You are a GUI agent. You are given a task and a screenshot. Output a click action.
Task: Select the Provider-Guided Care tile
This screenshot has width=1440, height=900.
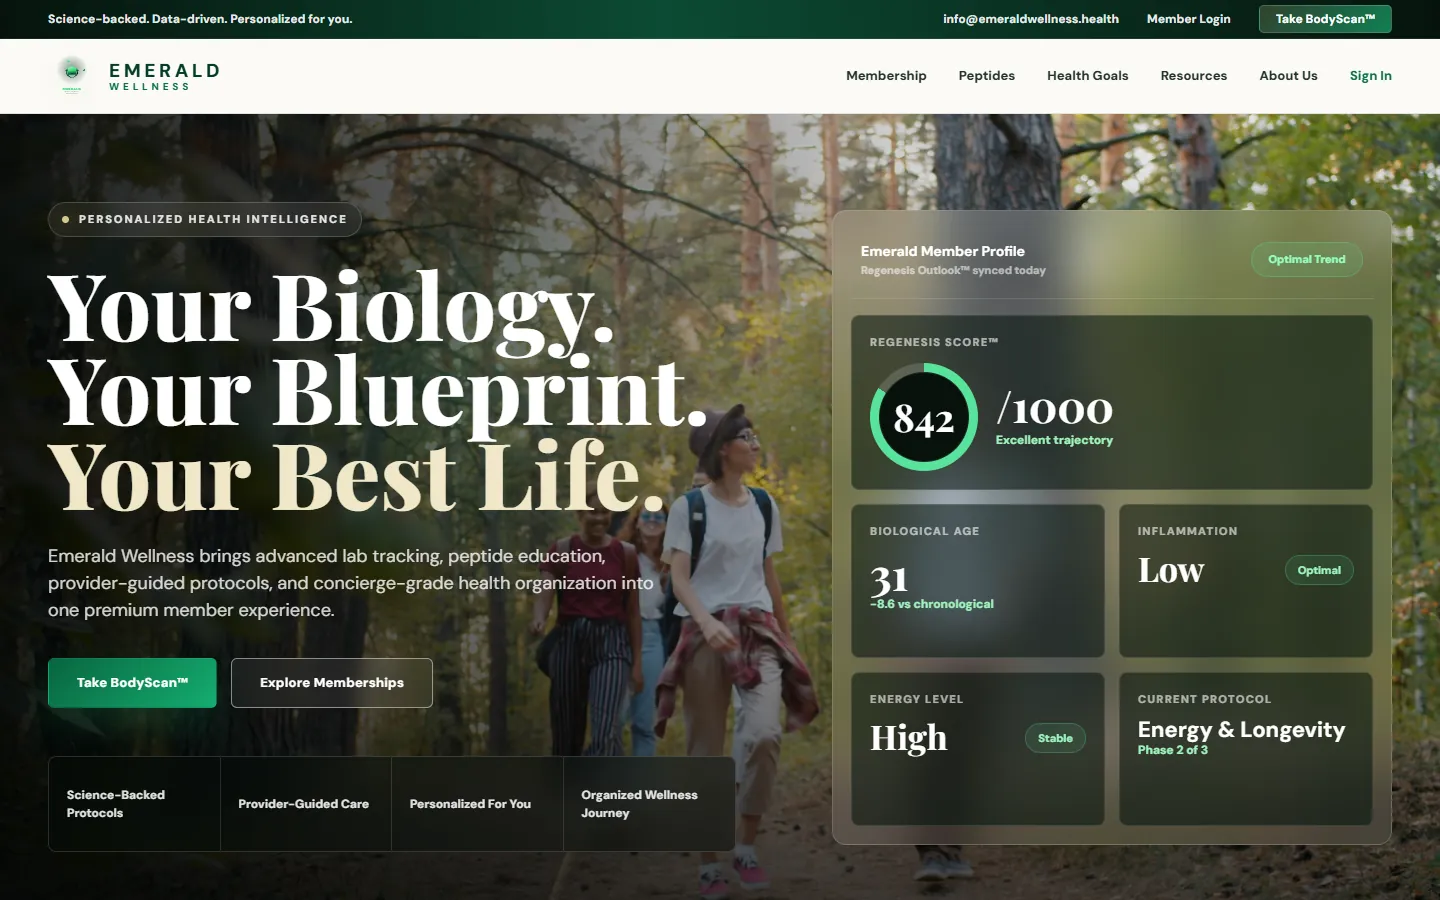tap(306, 804)
